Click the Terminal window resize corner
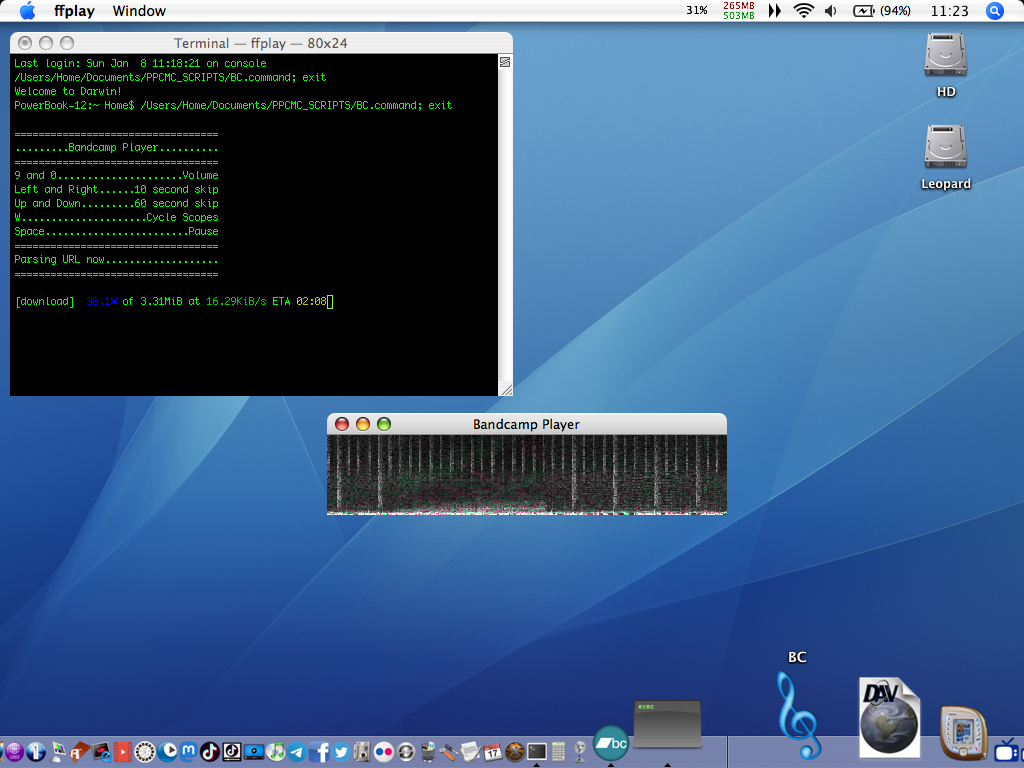Viewport: 1024px width, 768px height. [505, 389]
